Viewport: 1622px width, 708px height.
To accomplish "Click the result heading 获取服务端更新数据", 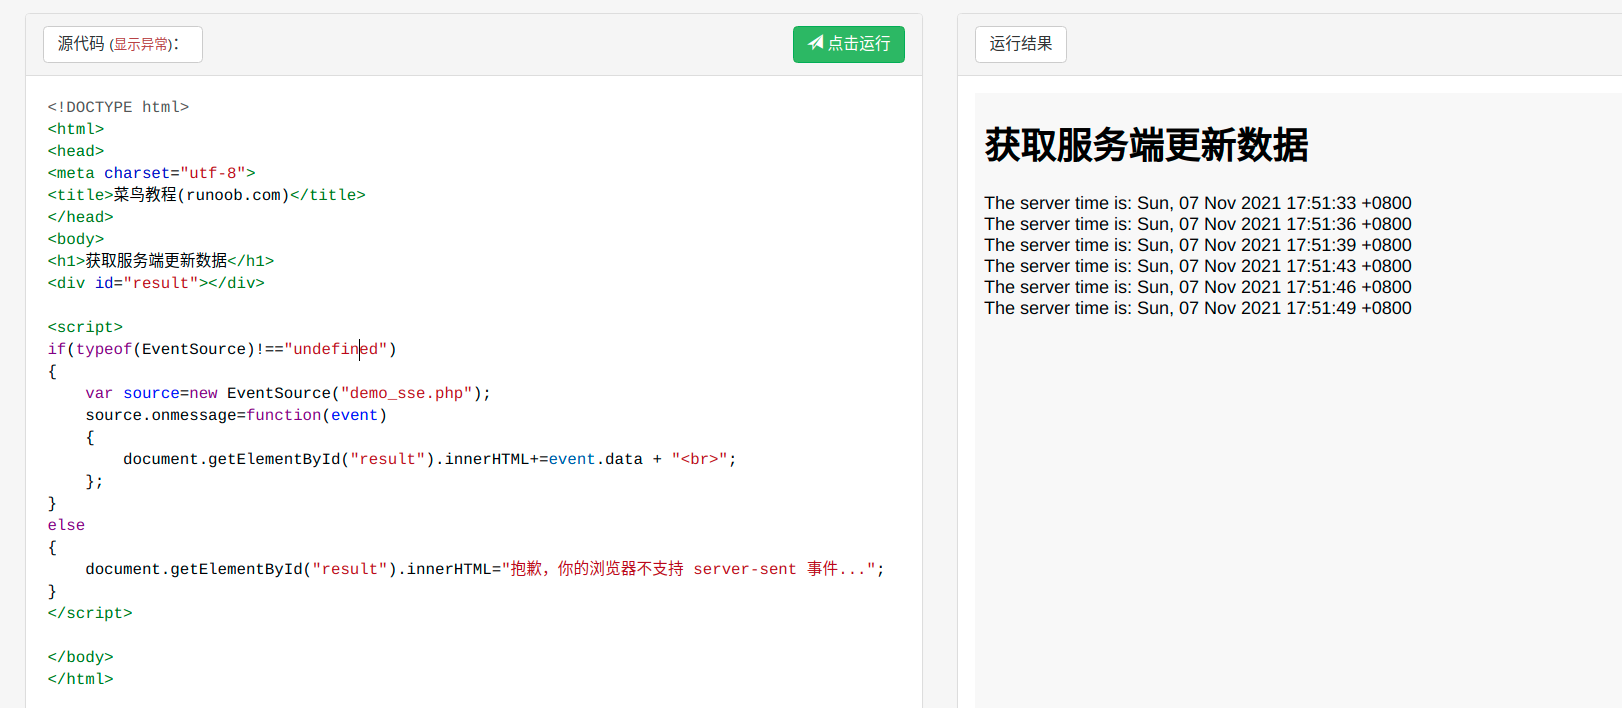I will click(1146, 145).
